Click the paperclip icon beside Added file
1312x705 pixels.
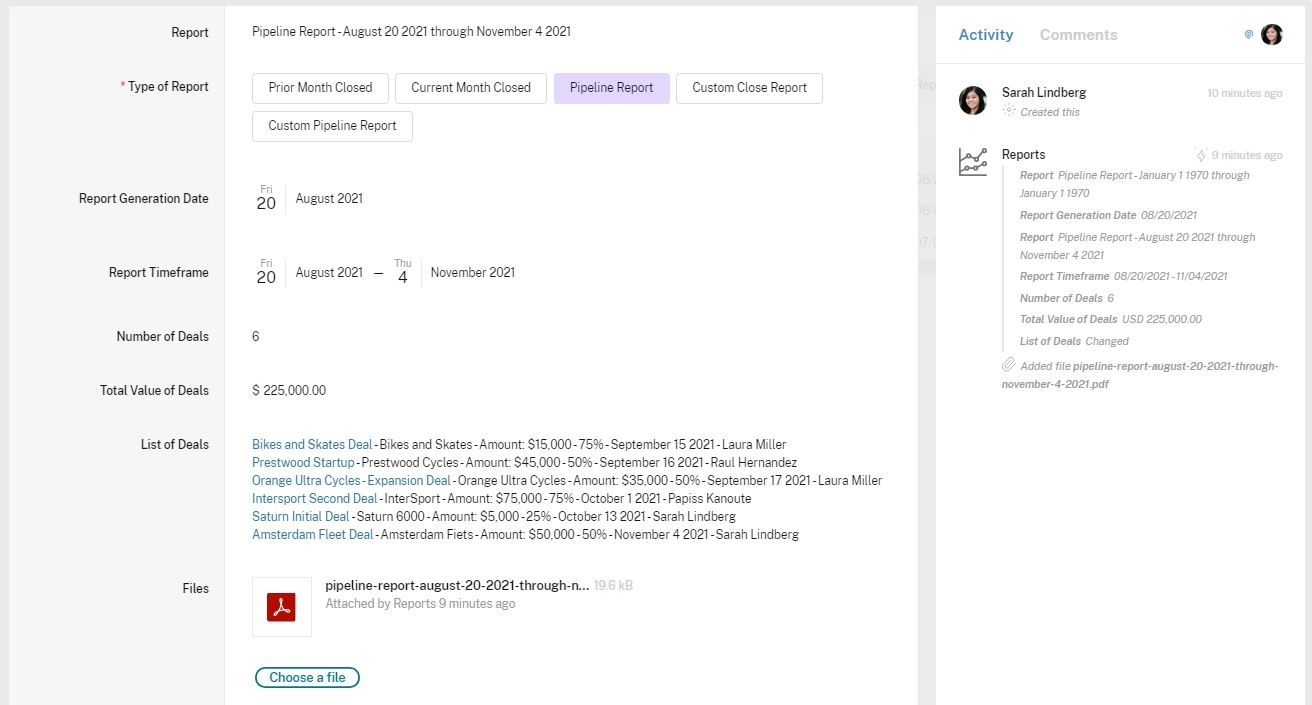1009,365
